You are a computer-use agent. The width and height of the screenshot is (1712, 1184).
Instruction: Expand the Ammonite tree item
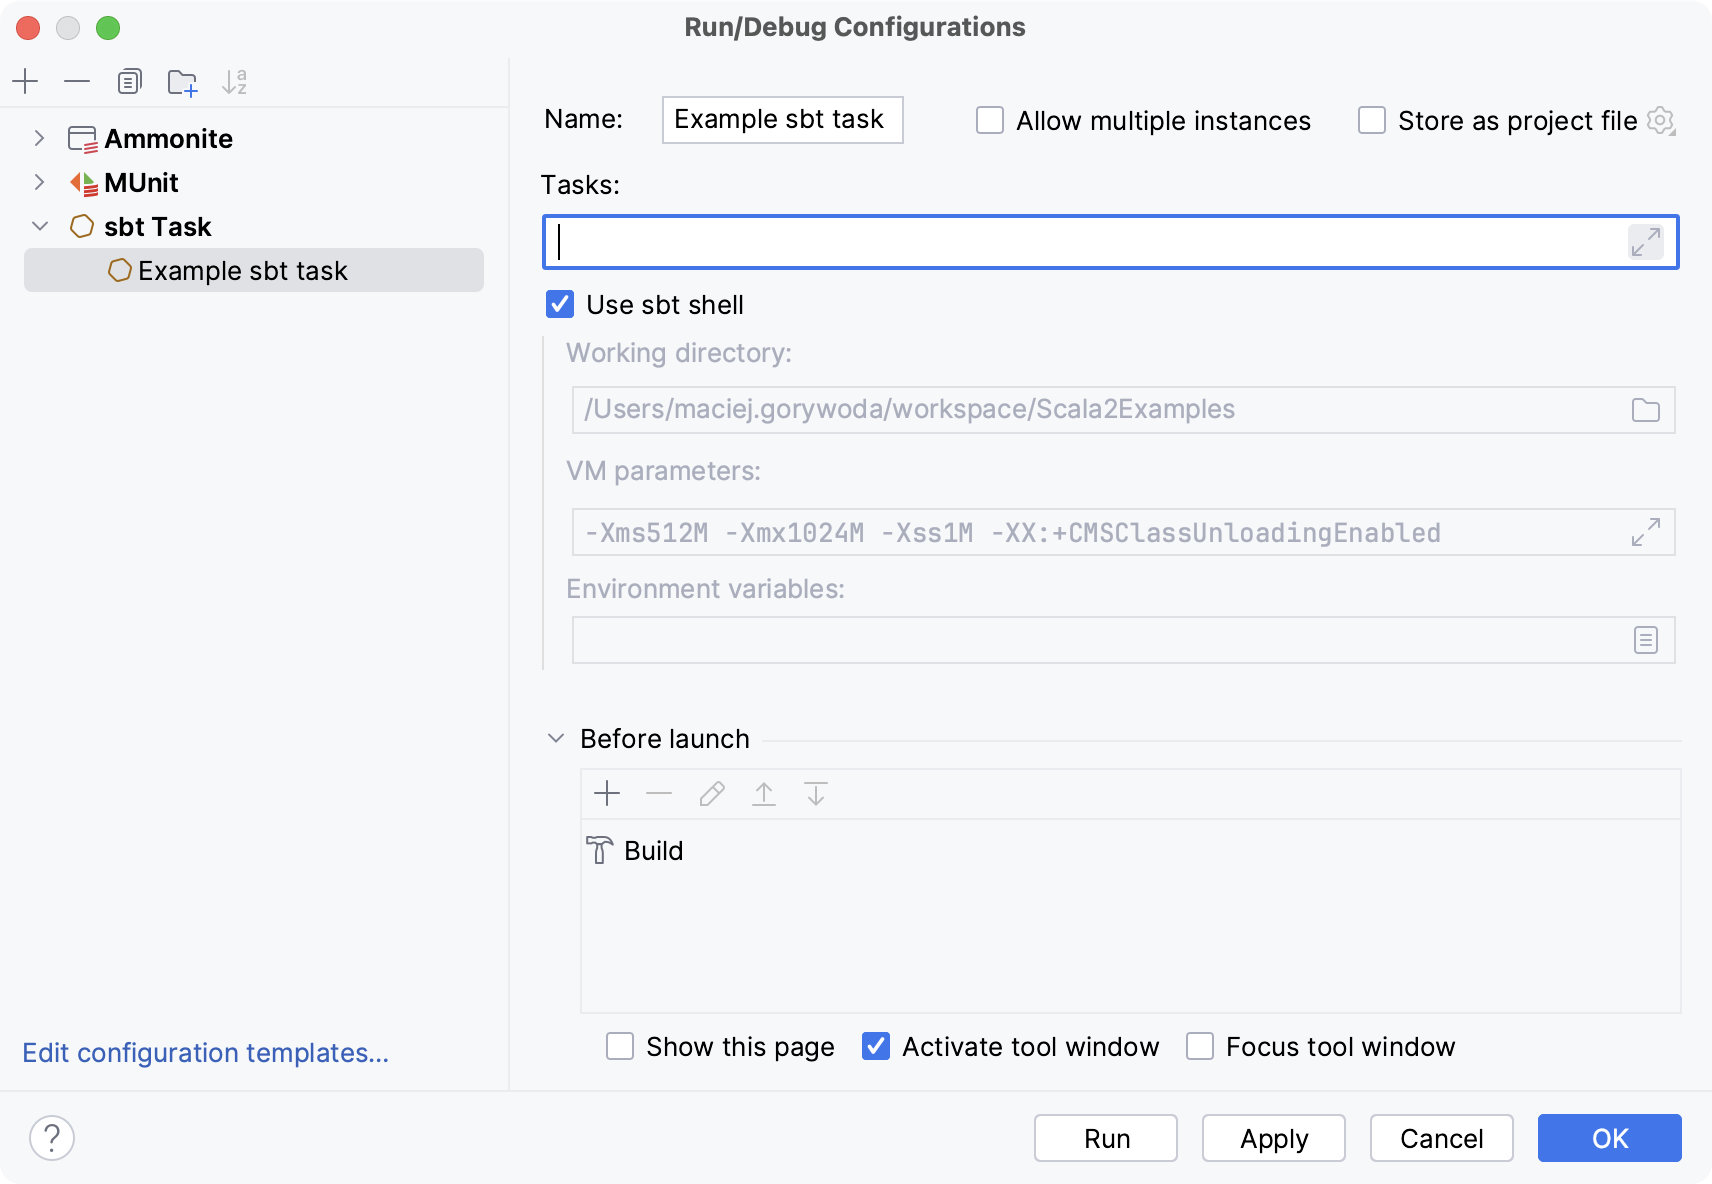pyautogui.click(x=40, y=138)
